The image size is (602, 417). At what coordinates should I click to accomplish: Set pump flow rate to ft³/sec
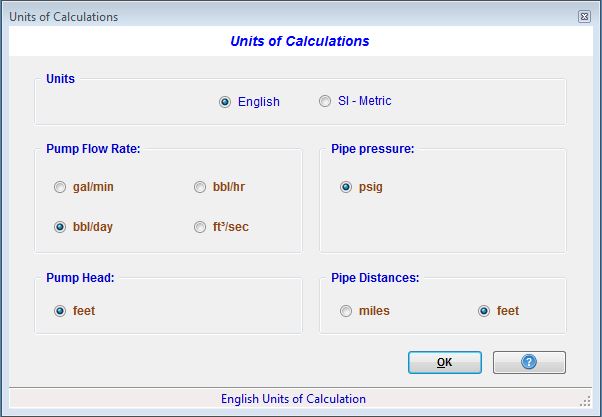click(200, 227)
